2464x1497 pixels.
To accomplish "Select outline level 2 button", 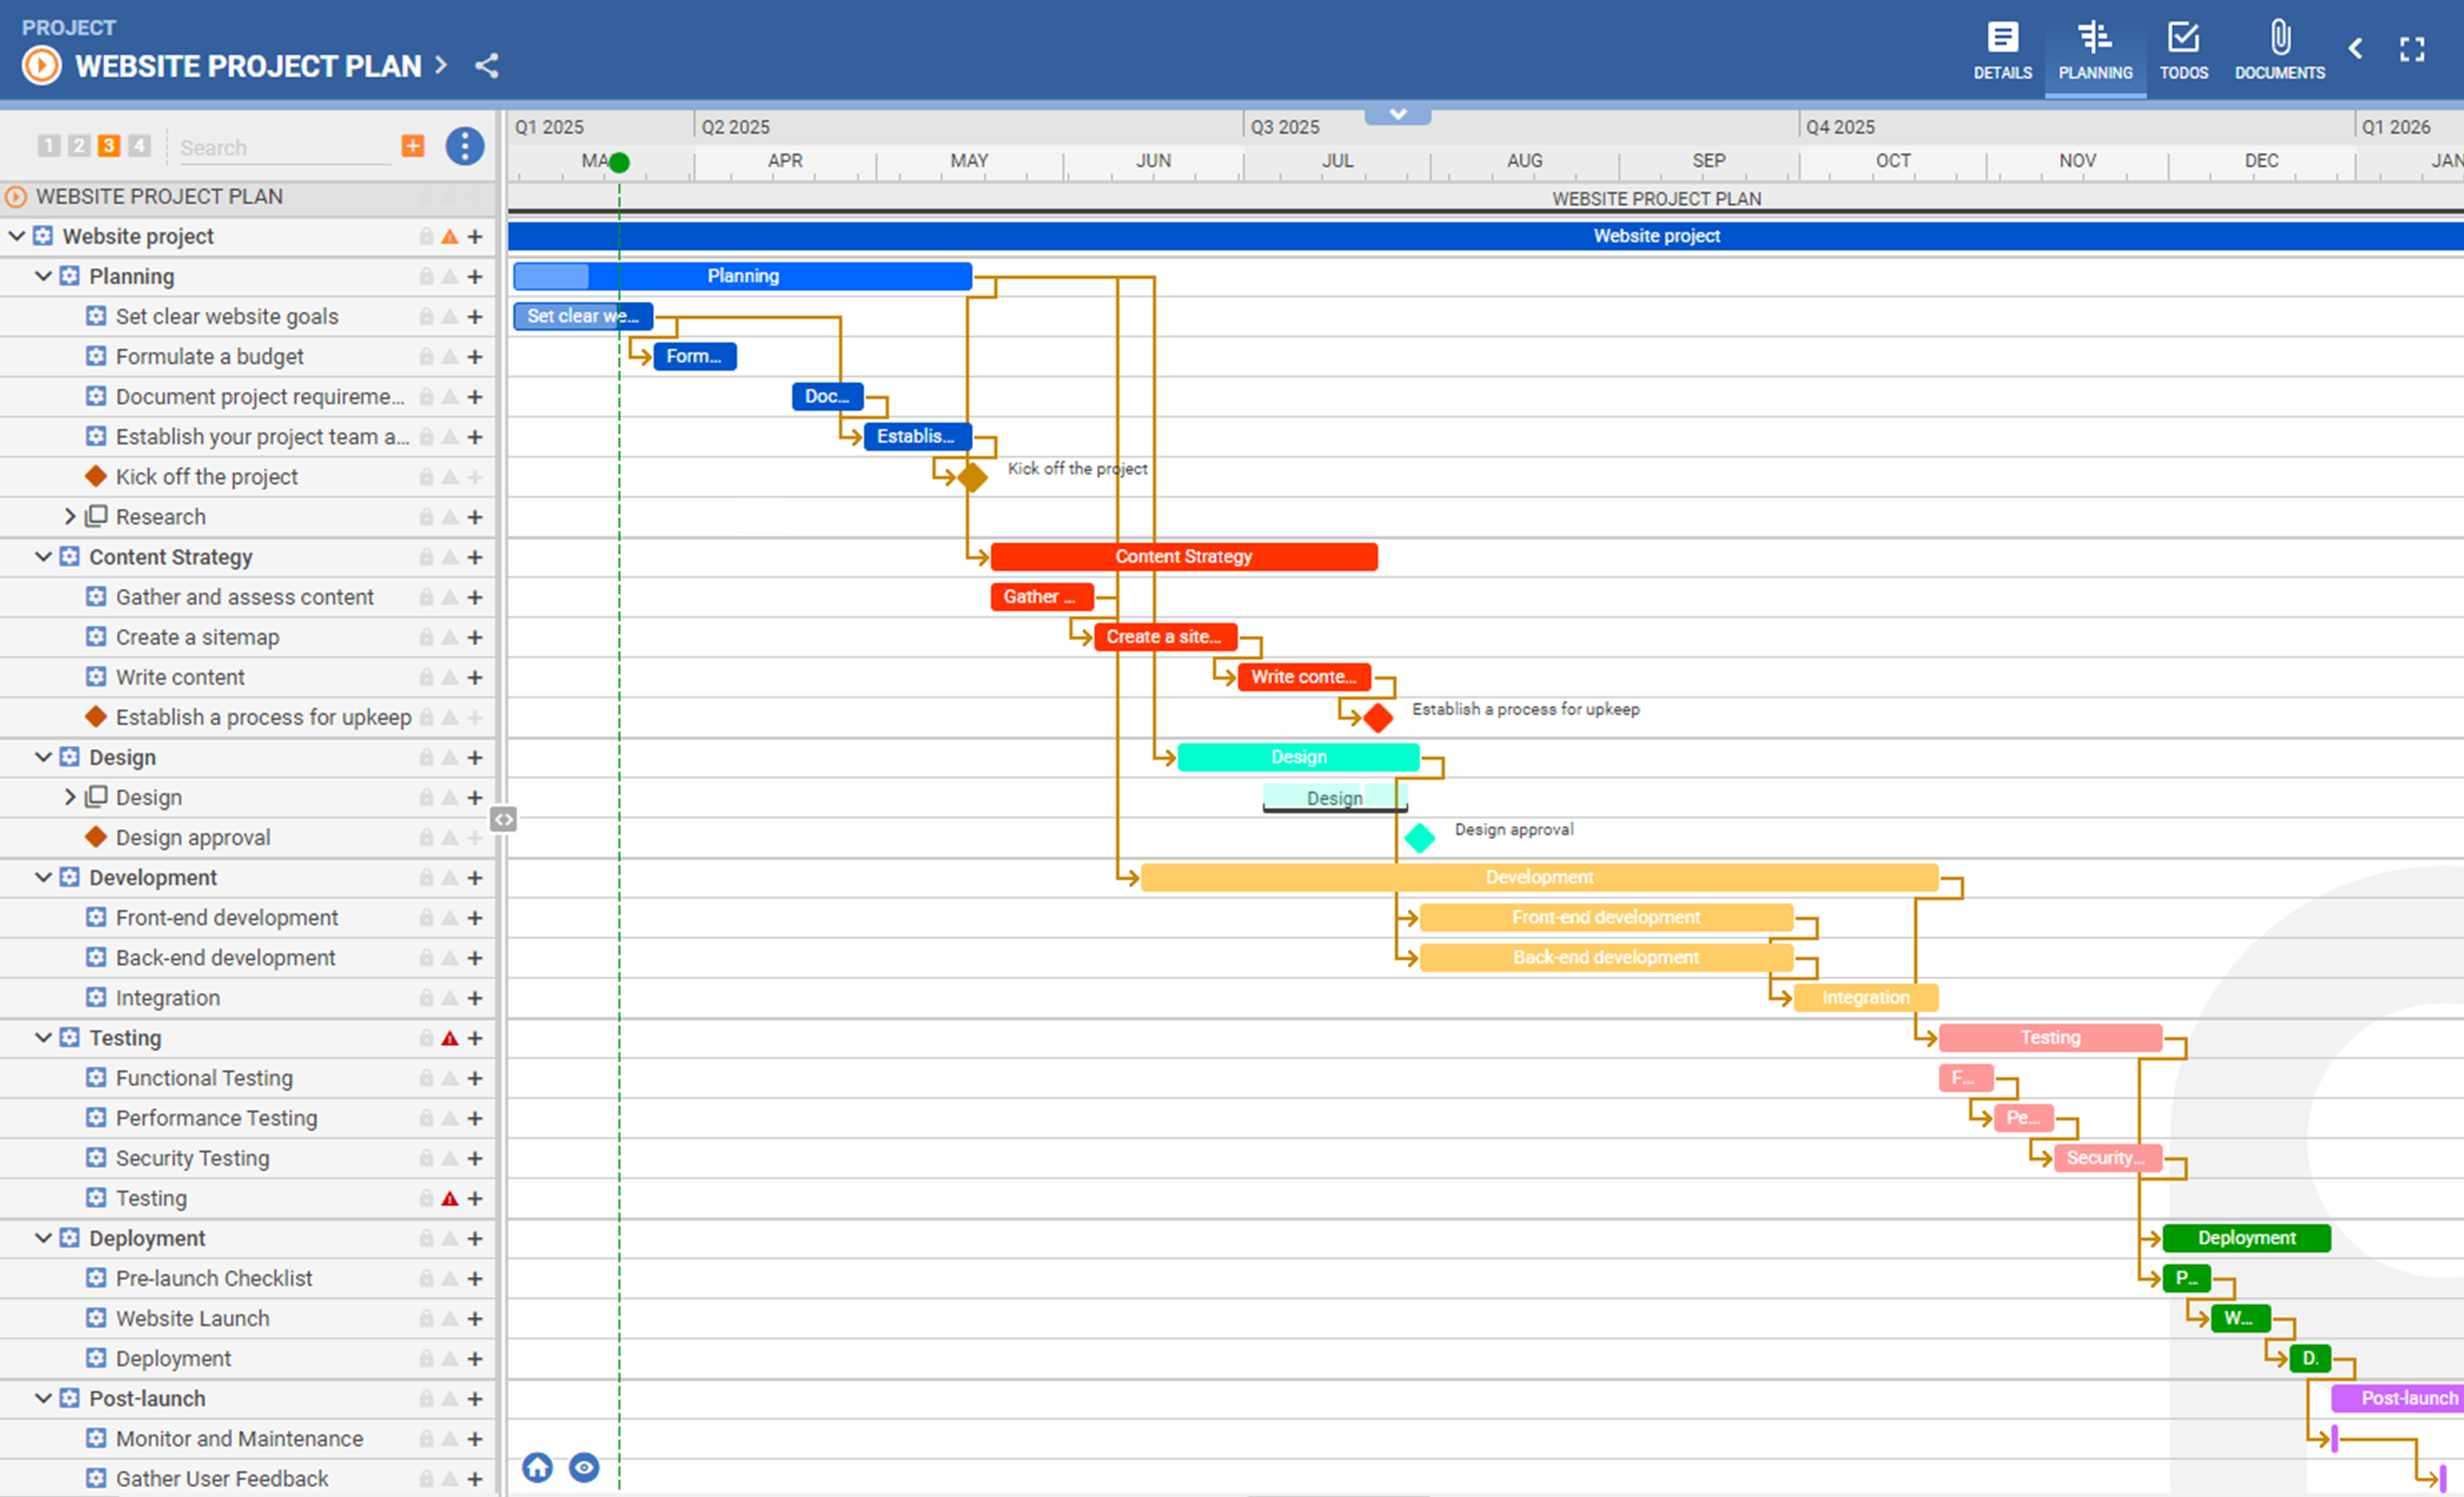I will pos(79,146).
